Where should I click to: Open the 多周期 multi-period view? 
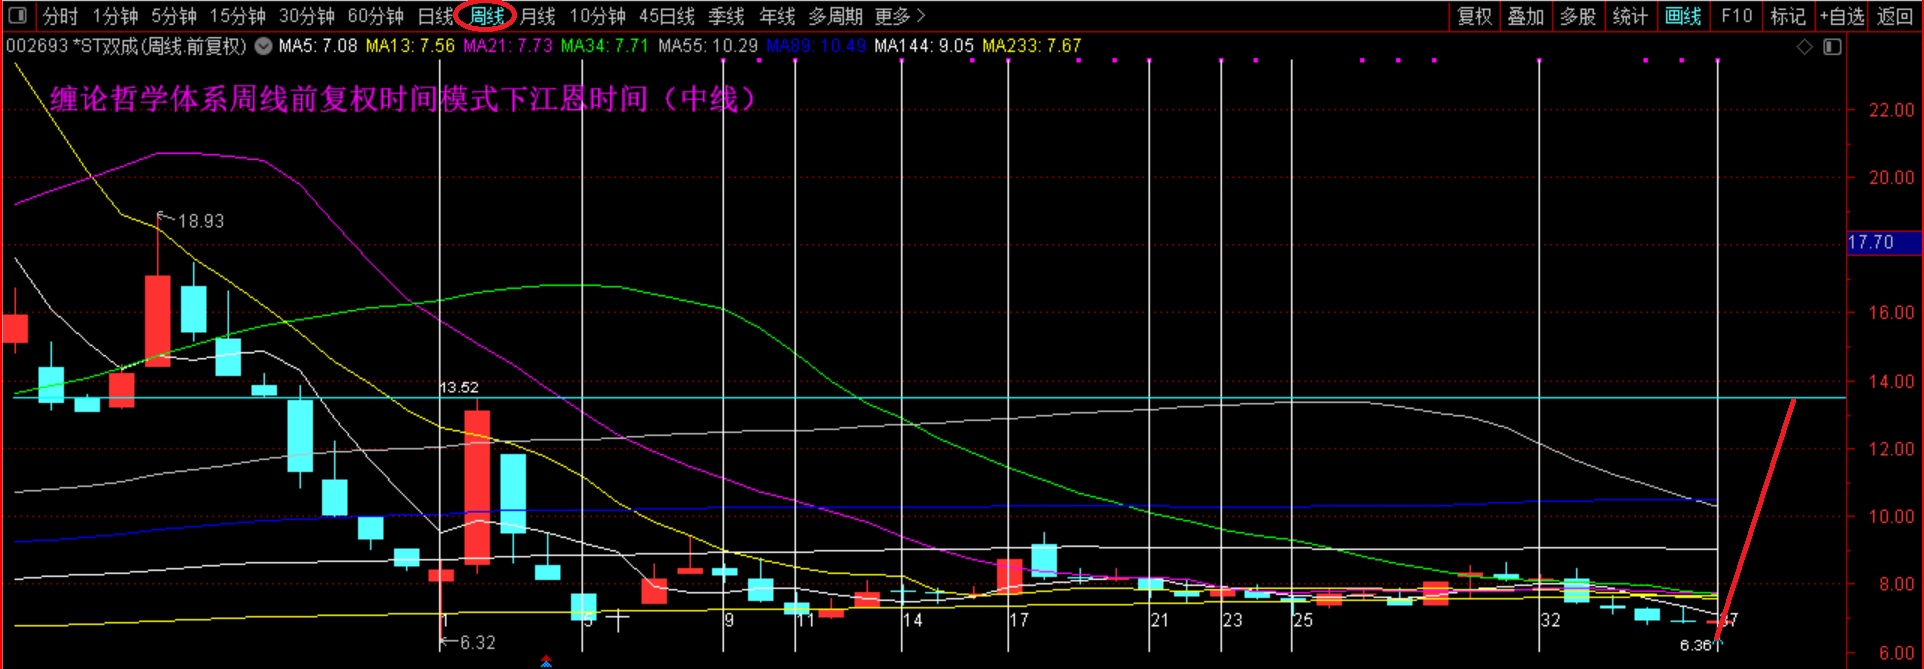pyautogui.click(x=835, y=16)
